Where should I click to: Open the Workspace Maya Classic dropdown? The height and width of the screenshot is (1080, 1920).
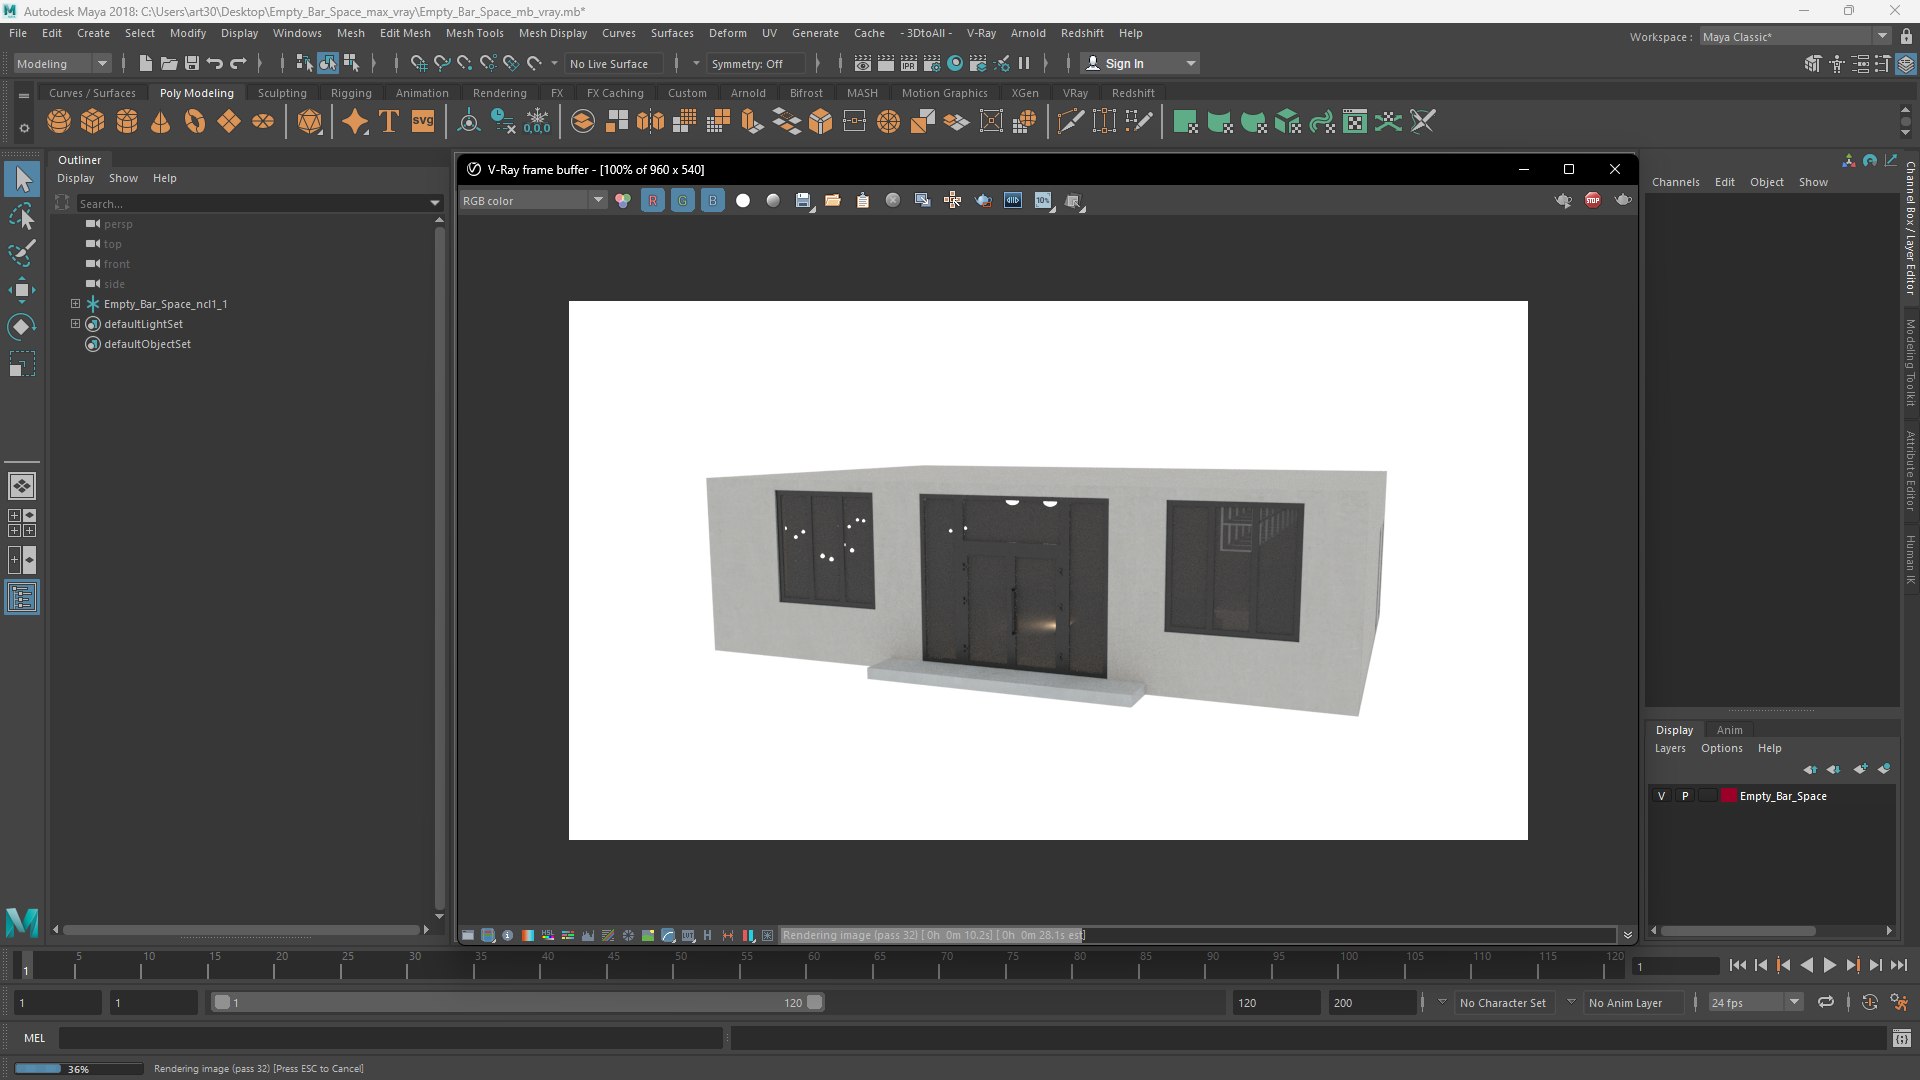pyautogui.click(x=1795, y=37)
